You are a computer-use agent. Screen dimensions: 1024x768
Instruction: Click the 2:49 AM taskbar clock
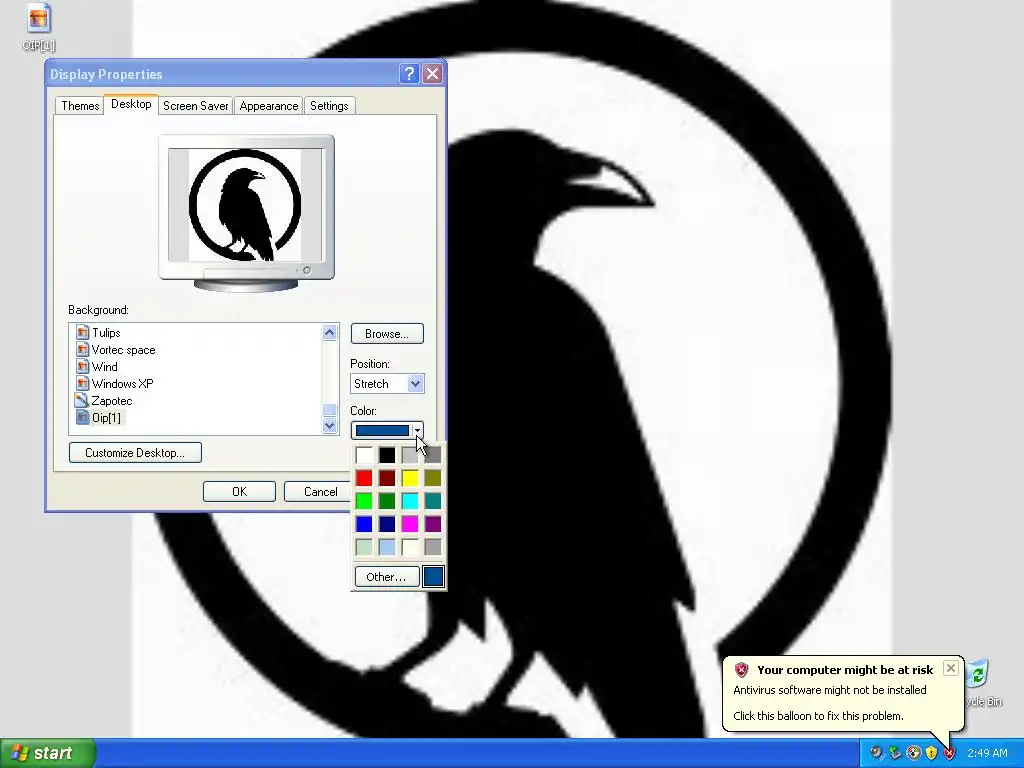(x=987, y=753)
